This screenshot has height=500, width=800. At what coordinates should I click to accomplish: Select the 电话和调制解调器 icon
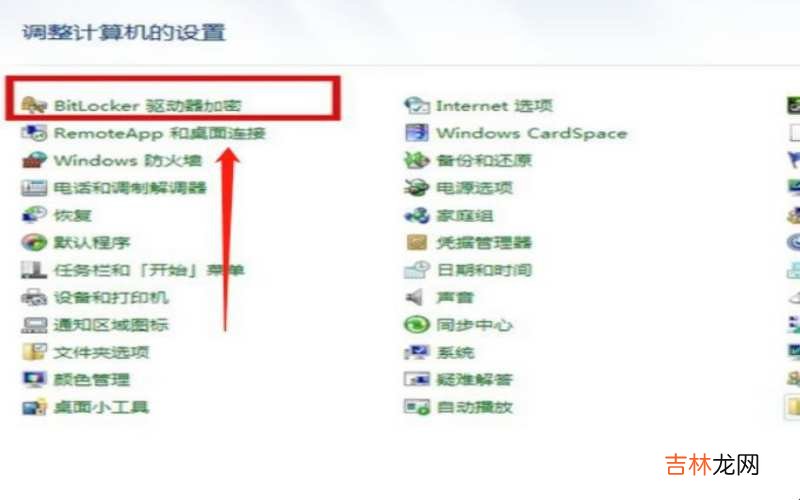[x=34, y=188]
